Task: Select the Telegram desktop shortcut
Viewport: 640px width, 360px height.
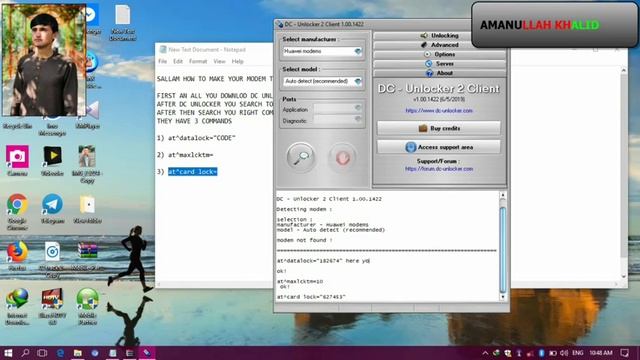Action: (52, 209)
